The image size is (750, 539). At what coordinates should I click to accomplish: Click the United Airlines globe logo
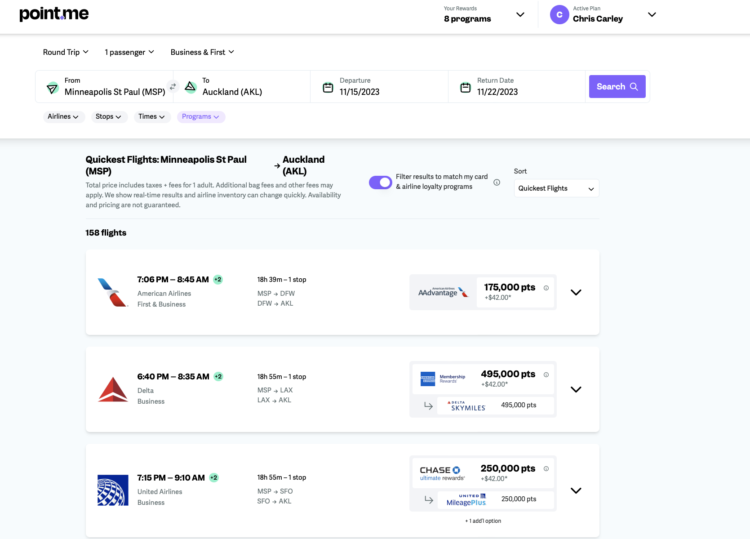[x=113, y=490]
